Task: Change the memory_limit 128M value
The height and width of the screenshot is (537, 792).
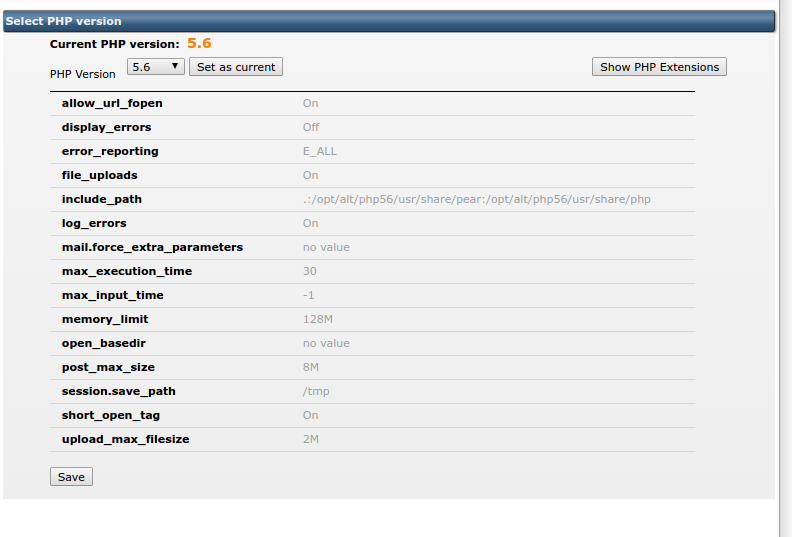Action: click(x=317, y=319)
